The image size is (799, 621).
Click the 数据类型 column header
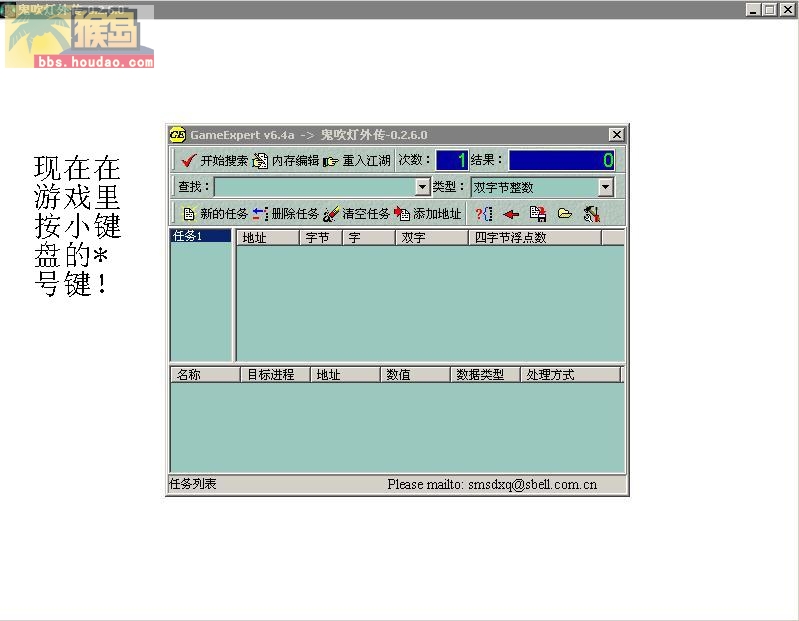pos(486,375)
